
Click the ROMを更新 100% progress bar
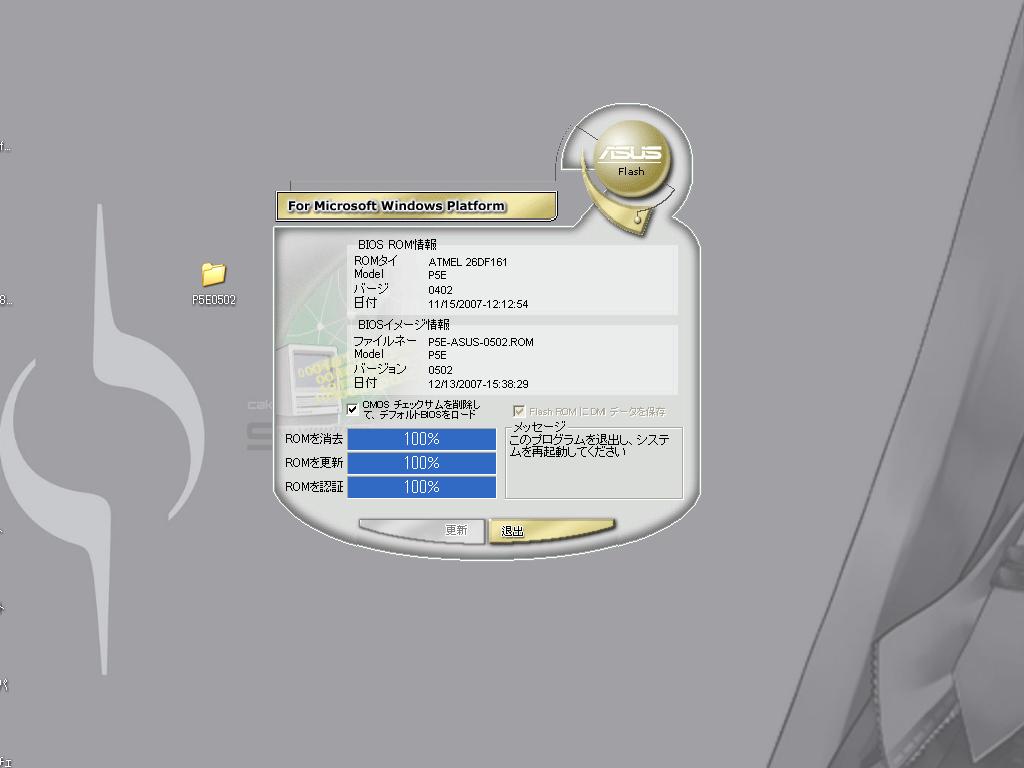421,463
